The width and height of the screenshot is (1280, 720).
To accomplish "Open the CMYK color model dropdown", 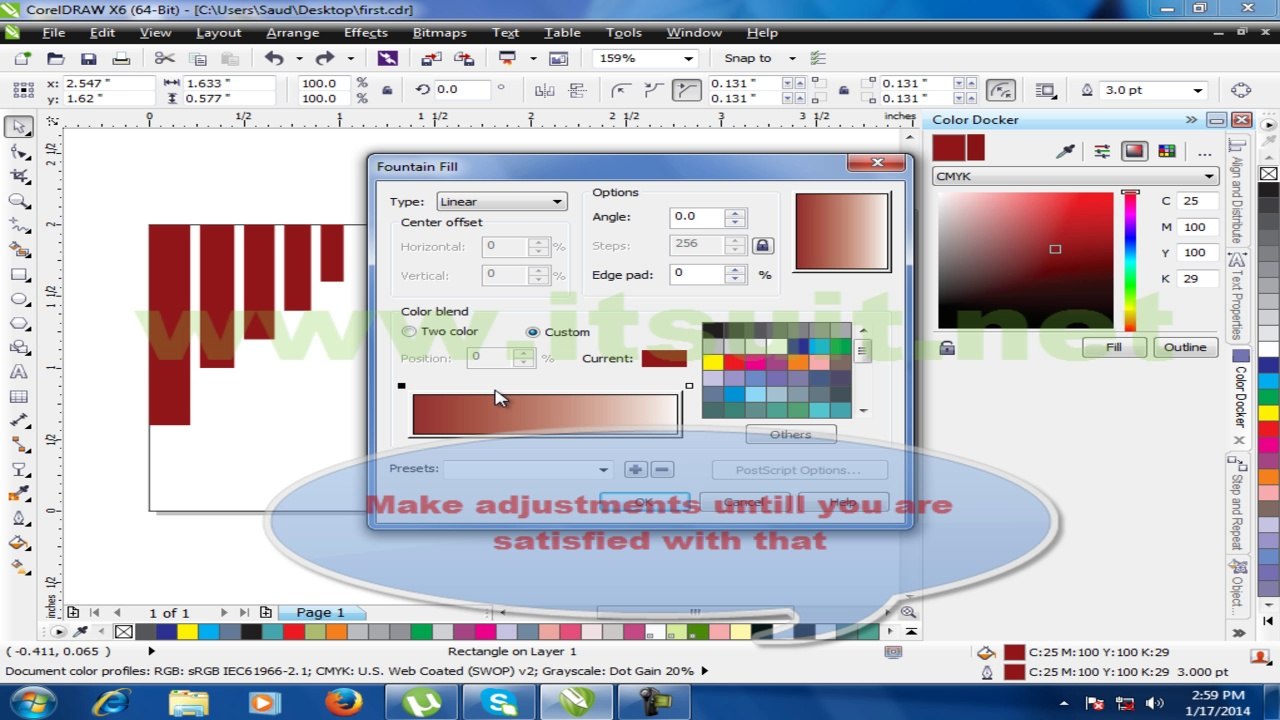I will (x=1074, y=176).
